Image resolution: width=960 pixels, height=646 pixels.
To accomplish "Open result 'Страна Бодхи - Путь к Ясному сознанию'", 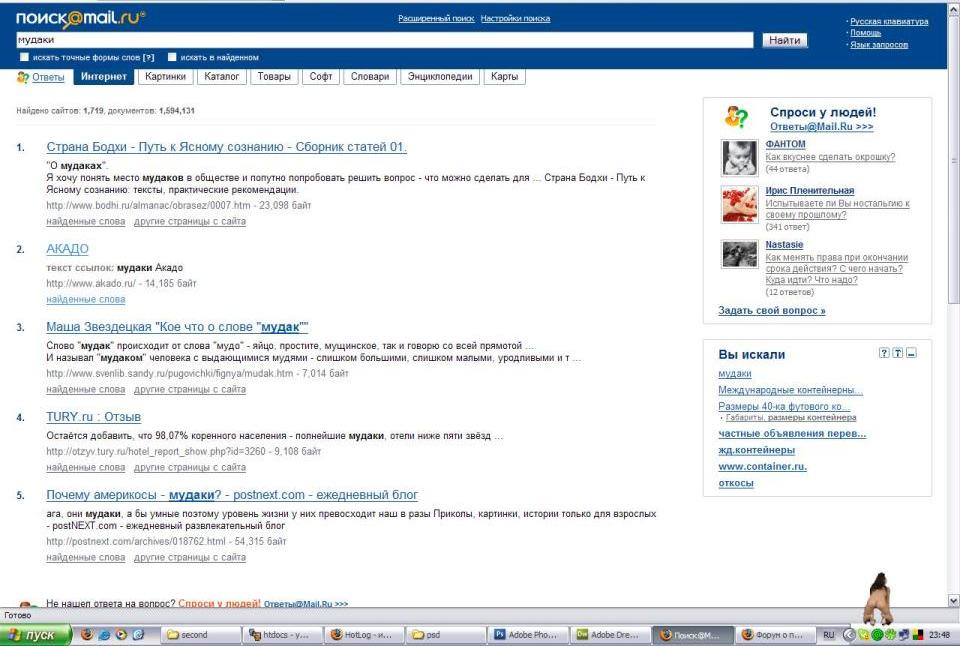I will tap(227, 147).
